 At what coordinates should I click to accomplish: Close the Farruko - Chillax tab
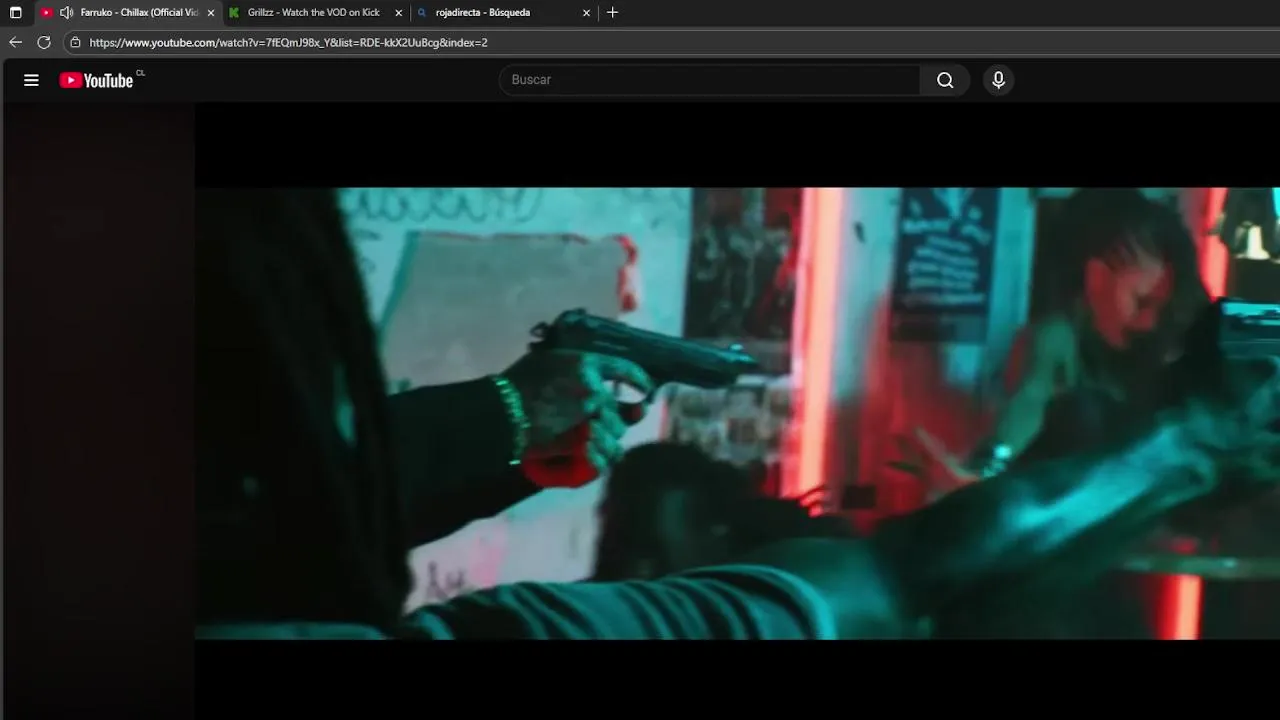point(210,13)
